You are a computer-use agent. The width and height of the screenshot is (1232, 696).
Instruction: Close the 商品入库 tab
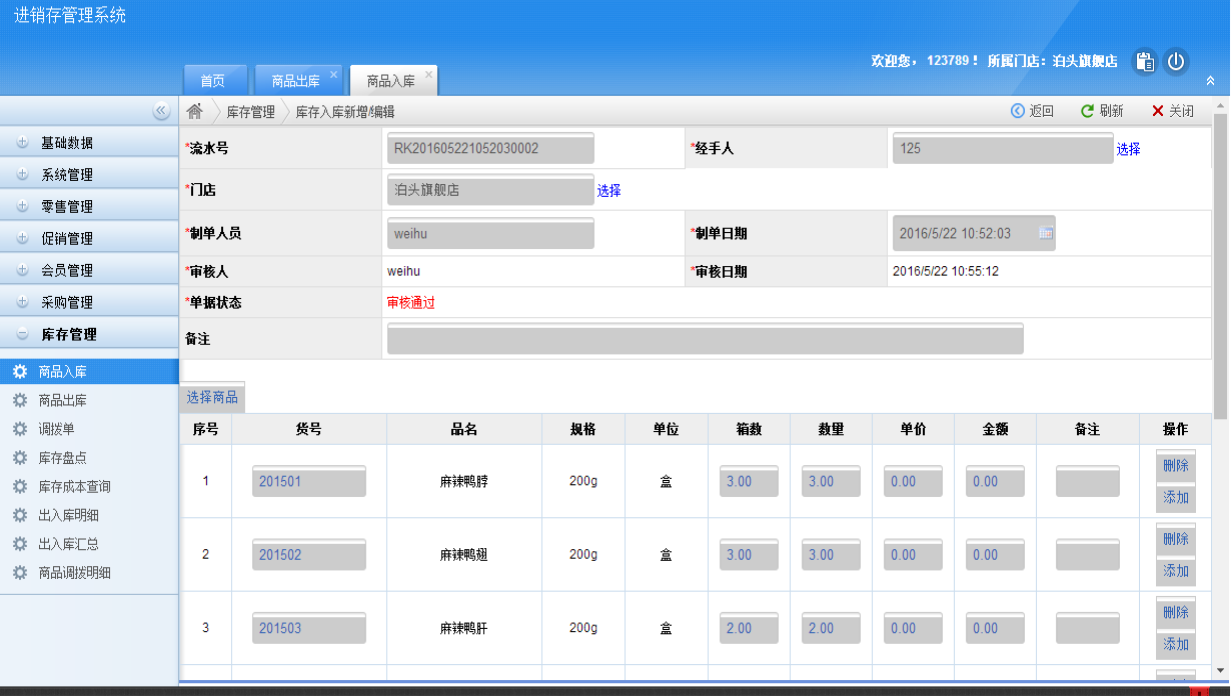(429, 74)
